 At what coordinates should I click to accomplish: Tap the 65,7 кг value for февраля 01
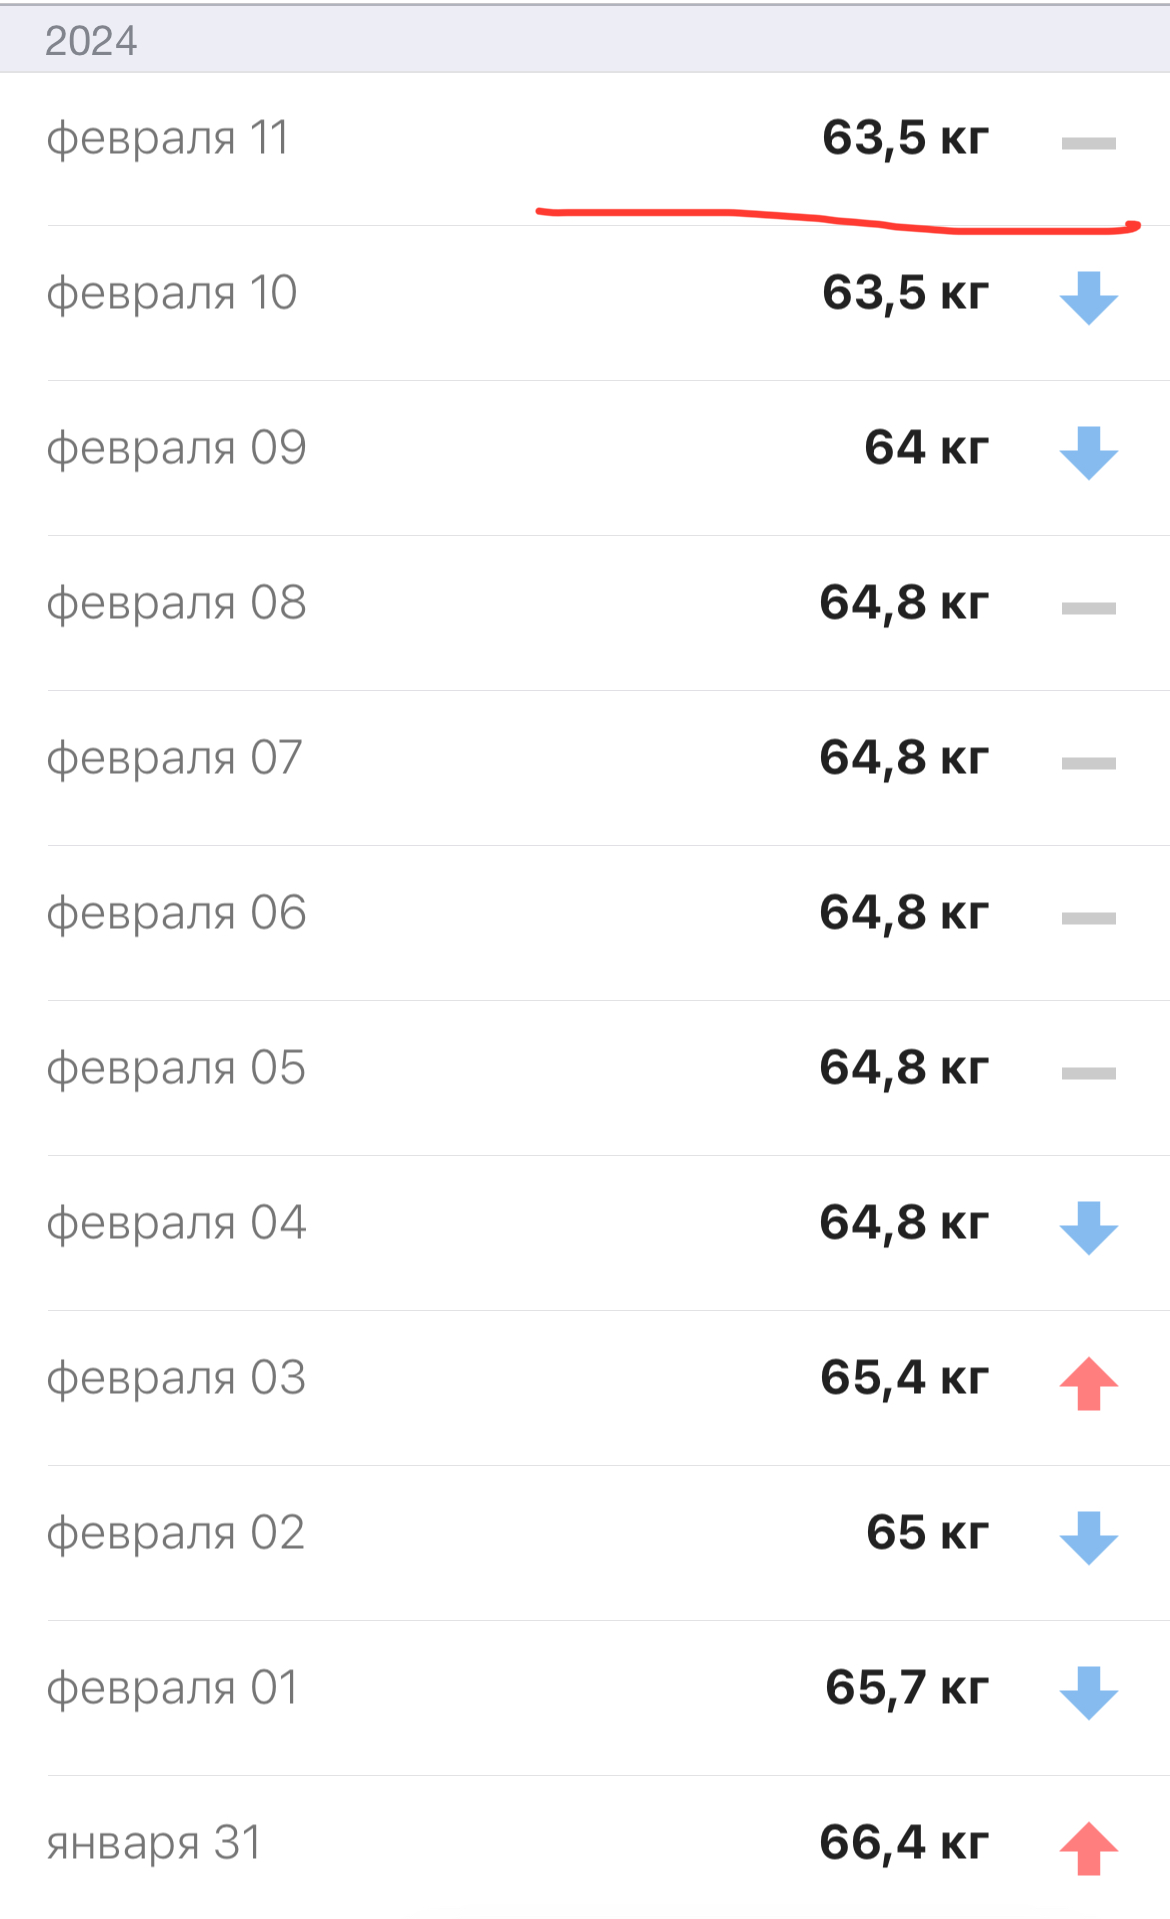coord(906,1687)
